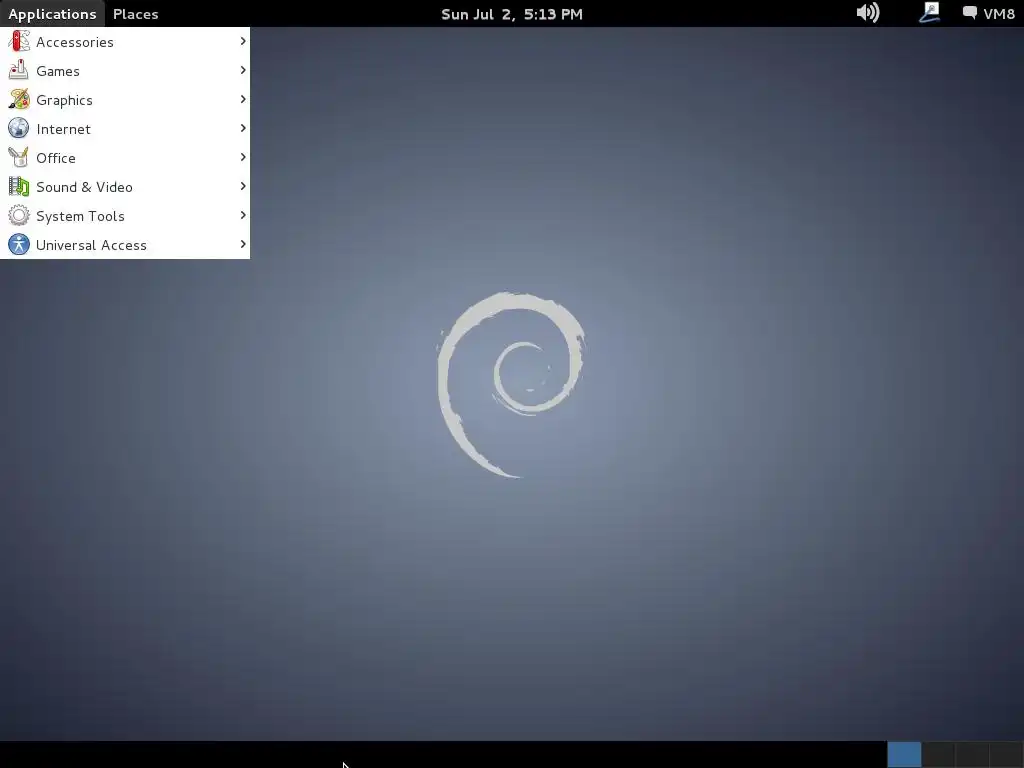Select the Accessories menu label
The height and width of the screenshot is (768, 1024).
[74, 42]
